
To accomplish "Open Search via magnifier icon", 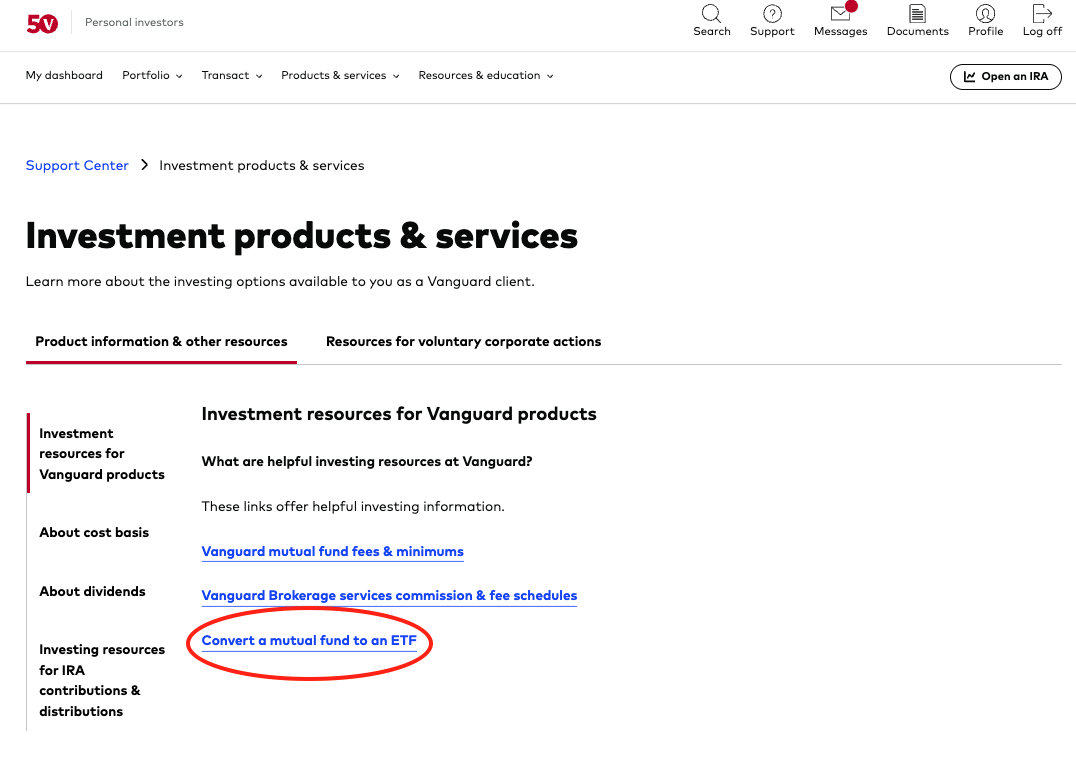I will pyautogui.click(x=711, y=13).
